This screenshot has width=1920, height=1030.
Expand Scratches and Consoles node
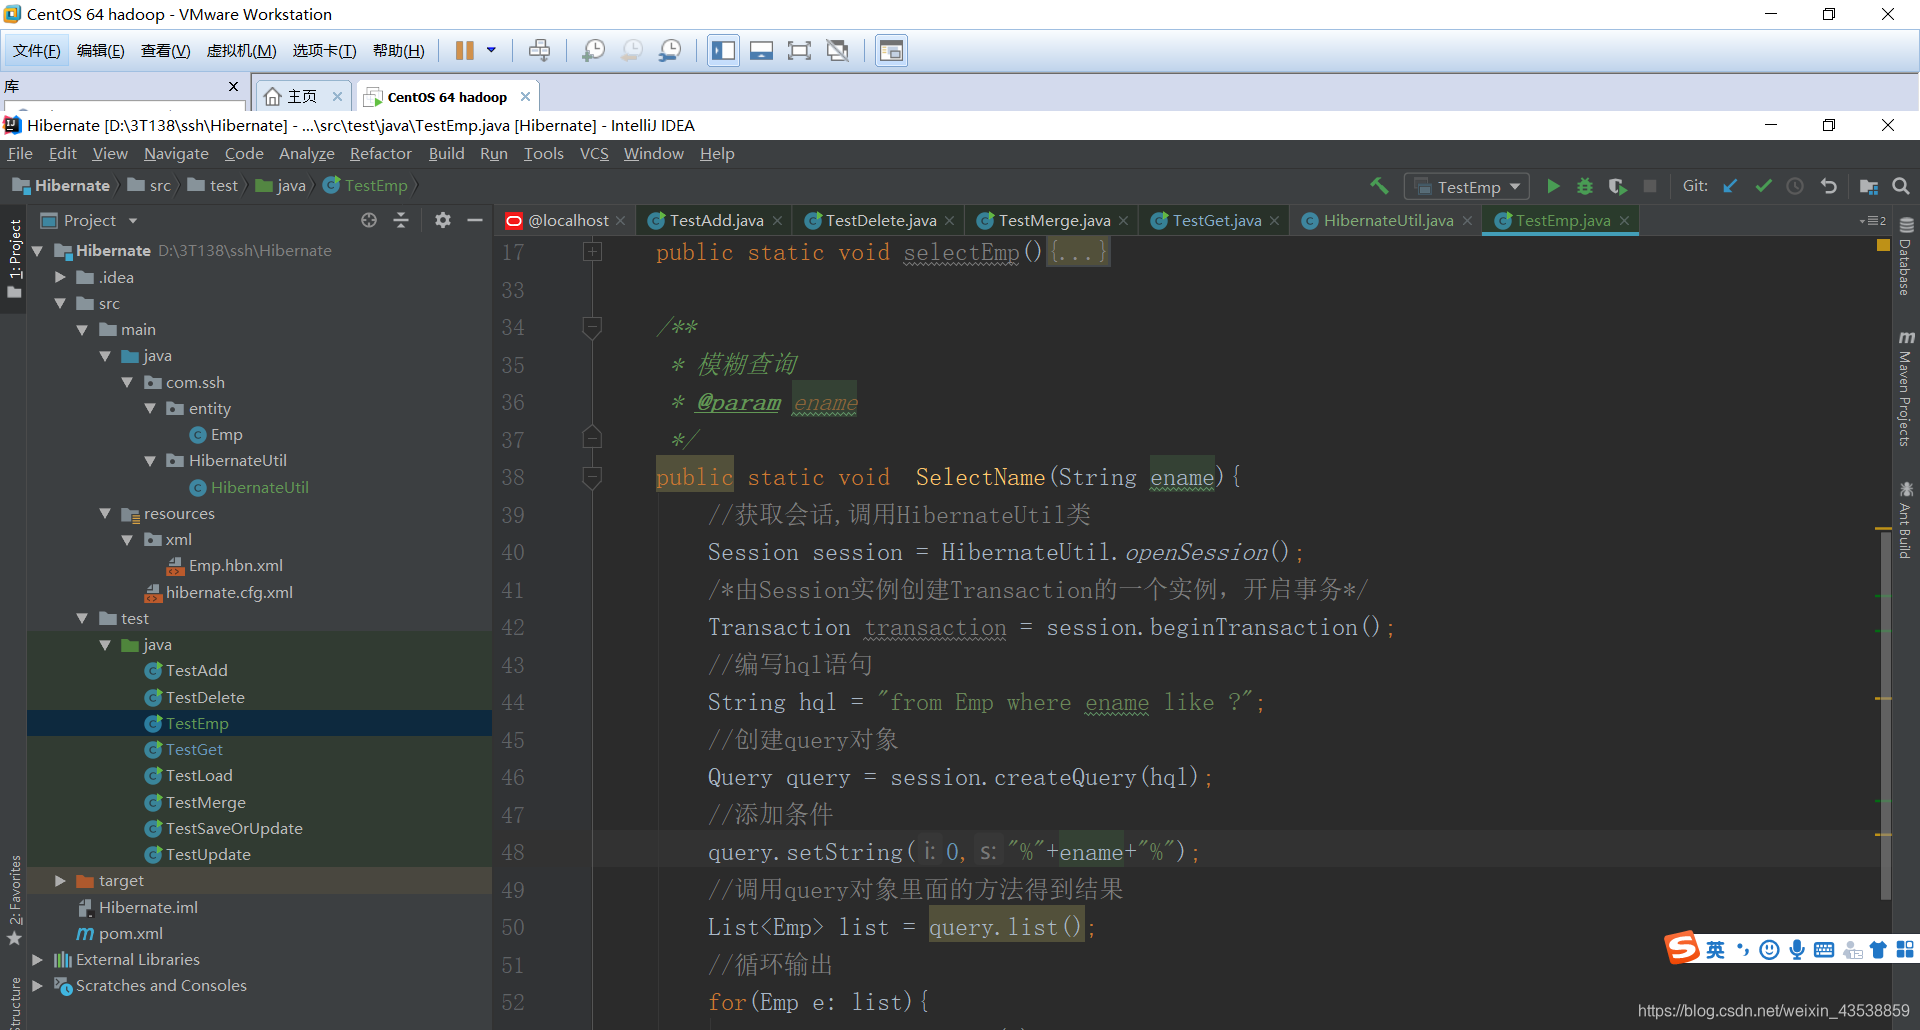point(37,985)
